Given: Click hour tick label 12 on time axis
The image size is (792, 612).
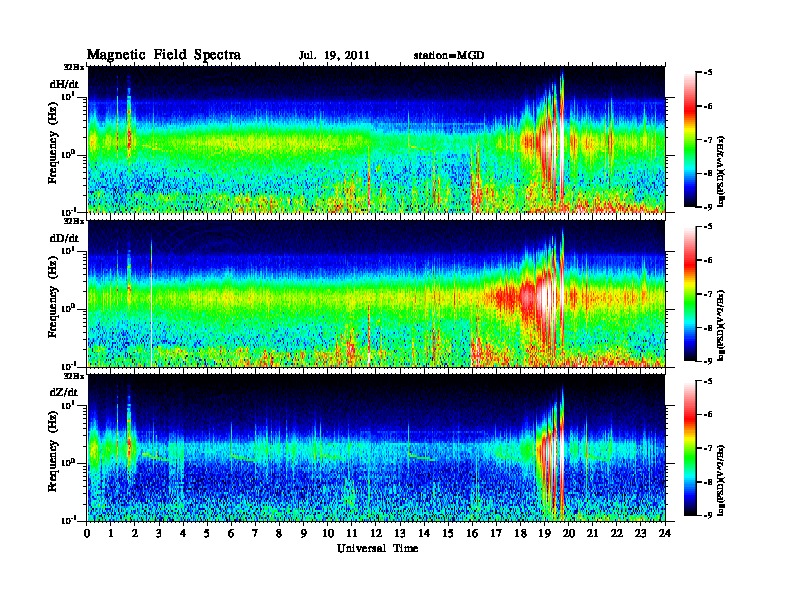Looking at the screenshot, I should pyautogui.click(x=376, y=533).
